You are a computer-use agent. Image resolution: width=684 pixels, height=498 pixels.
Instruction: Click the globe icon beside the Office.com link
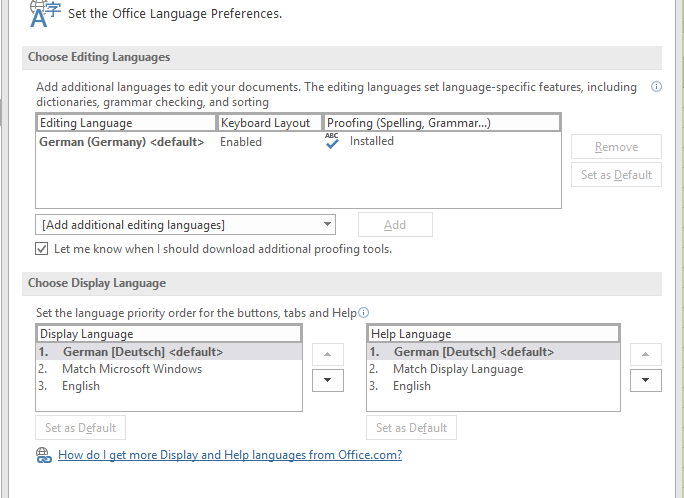(43, 455)
